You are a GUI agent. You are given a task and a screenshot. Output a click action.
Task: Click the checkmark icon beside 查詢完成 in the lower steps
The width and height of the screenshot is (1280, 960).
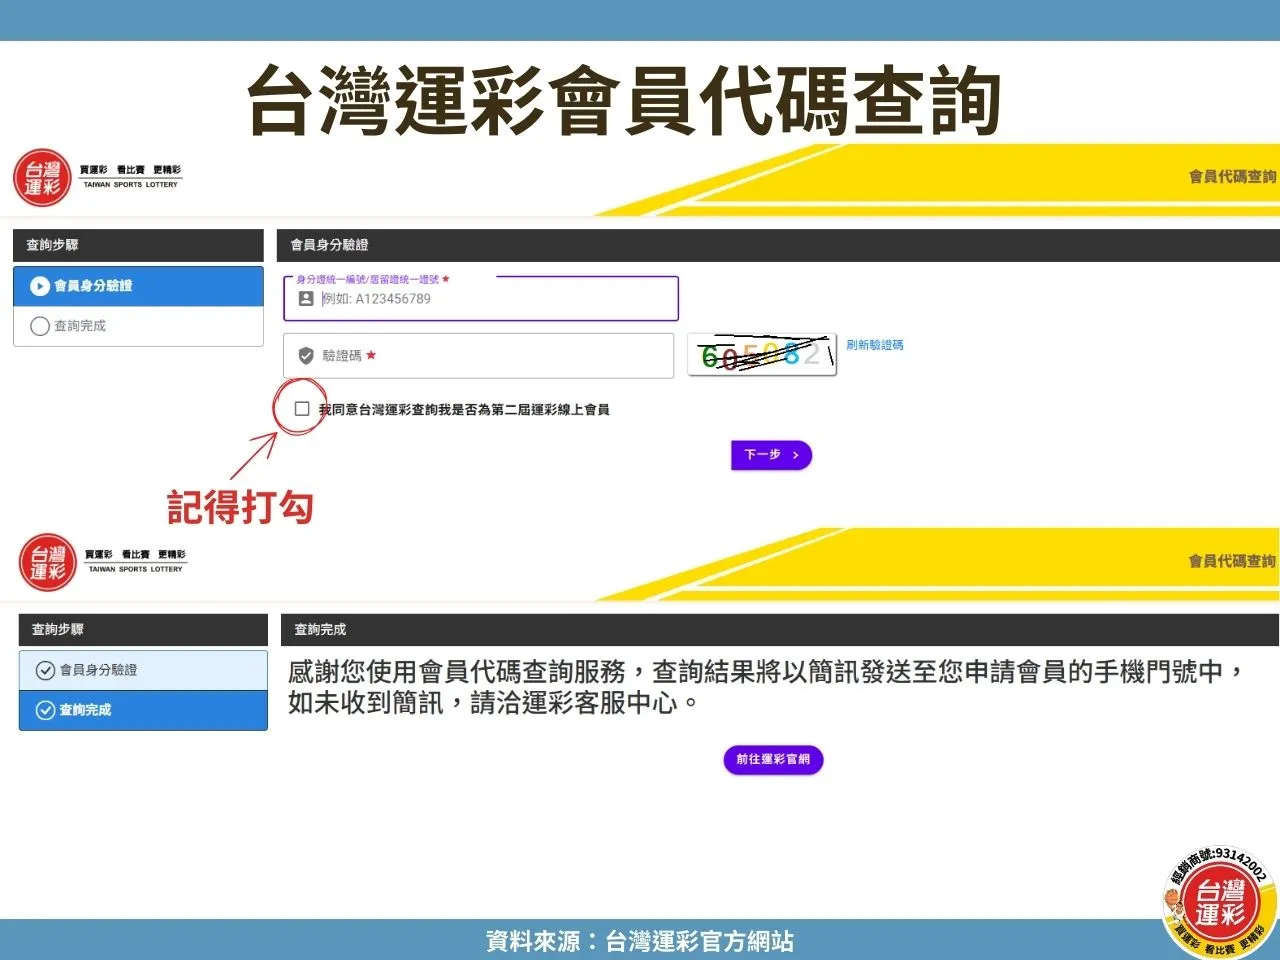tap(45, 710)
